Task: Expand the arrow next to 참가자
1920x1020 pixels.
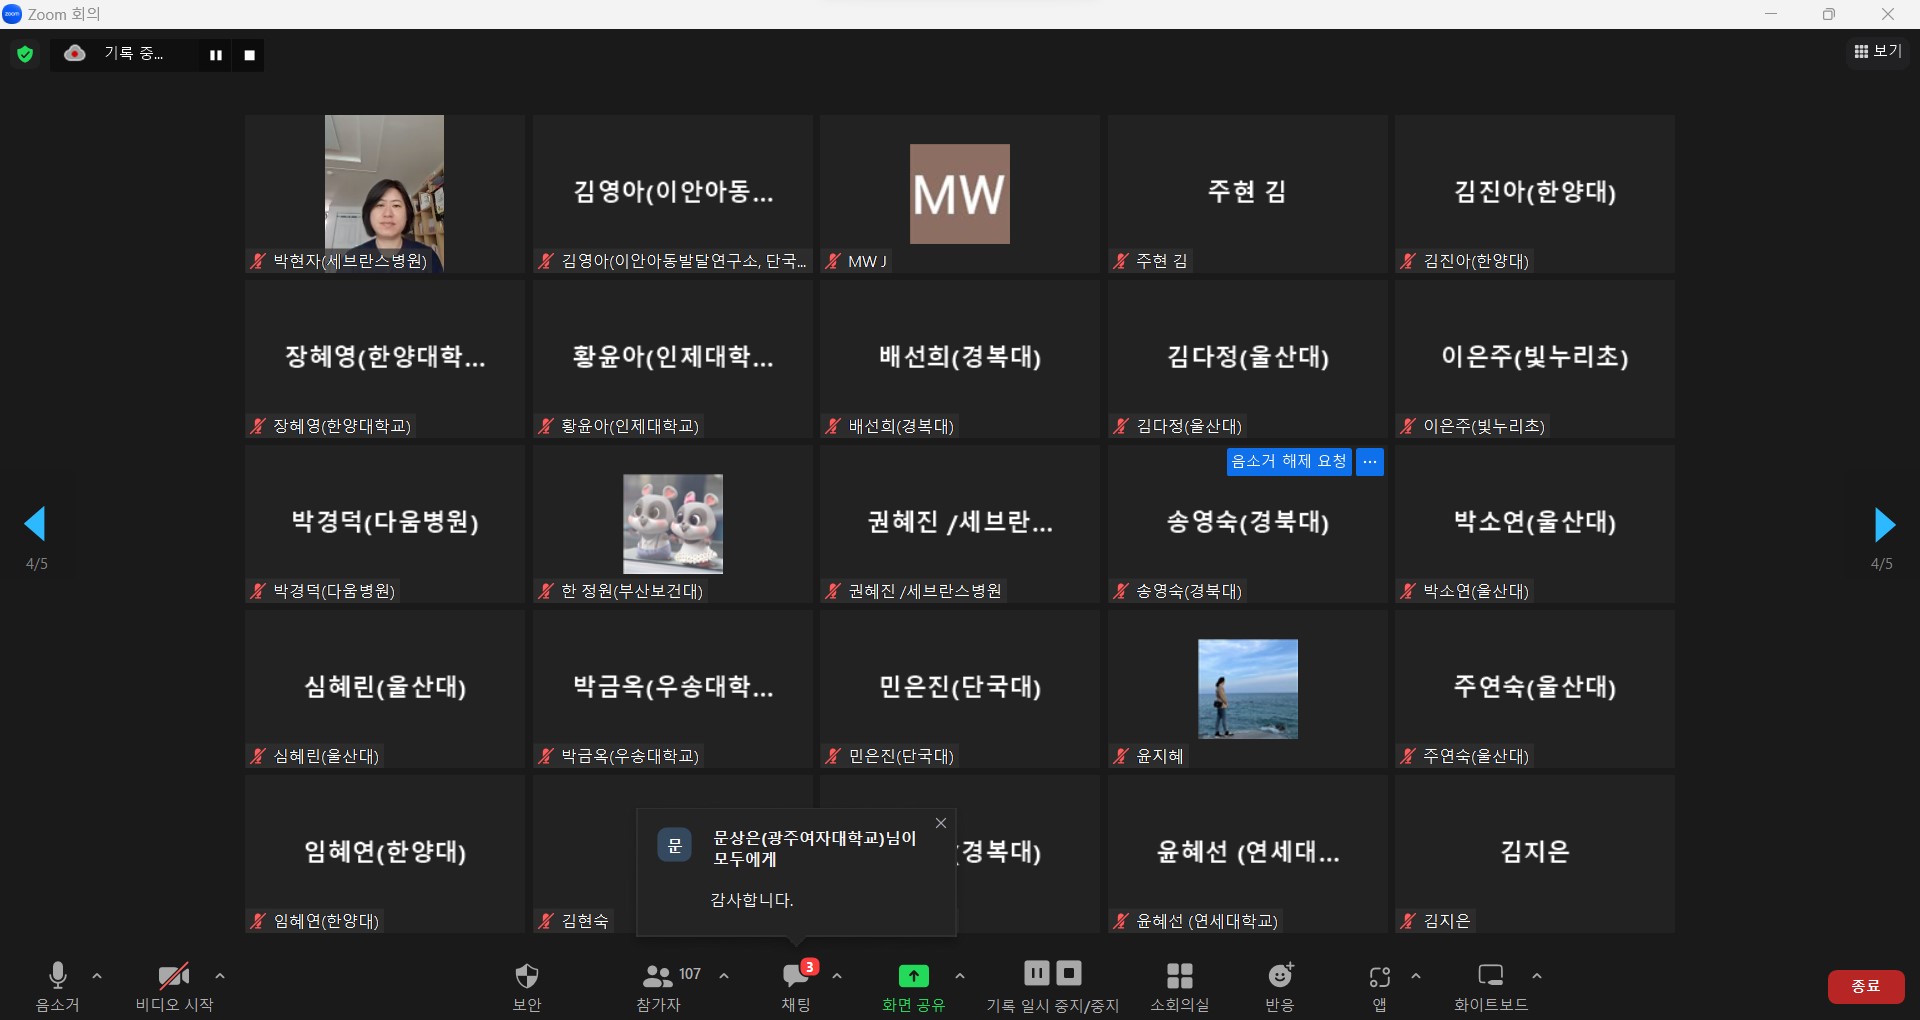Action: click(x=724, y=976)
